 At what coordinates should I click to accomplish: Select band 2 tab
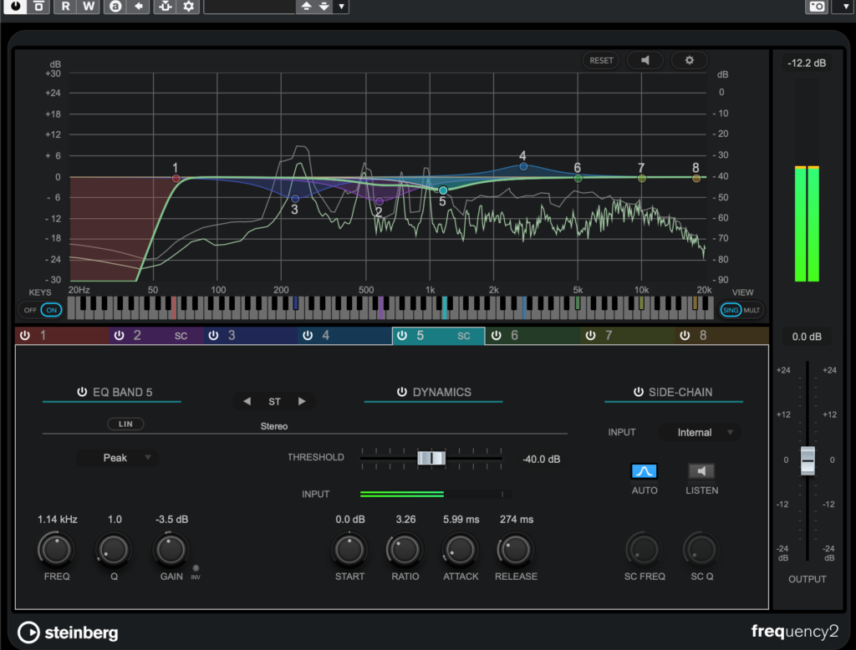156,335
